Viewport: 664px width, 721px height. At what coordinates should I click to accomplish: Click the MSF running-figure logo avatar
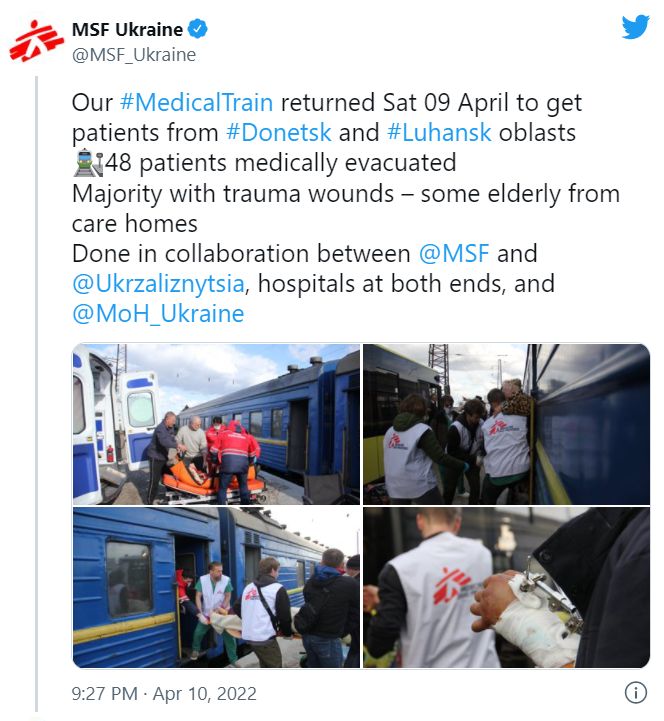pos(36,41)
